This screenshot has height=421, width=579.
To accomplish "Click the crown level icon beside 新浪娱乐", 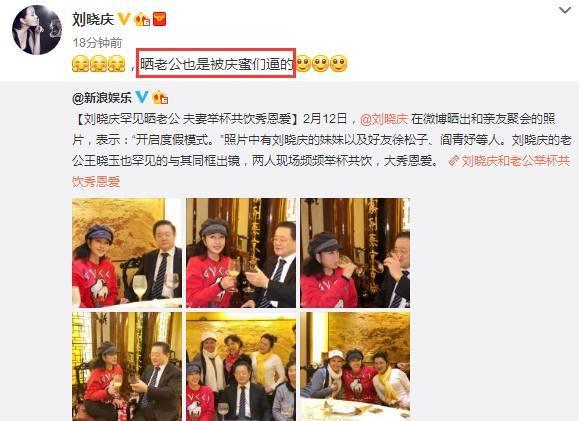I will click(160, 97).
